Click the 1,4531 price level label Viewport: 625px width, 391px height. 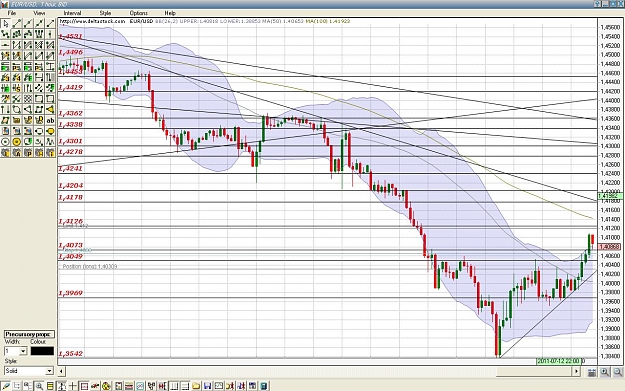pos(71,37)
